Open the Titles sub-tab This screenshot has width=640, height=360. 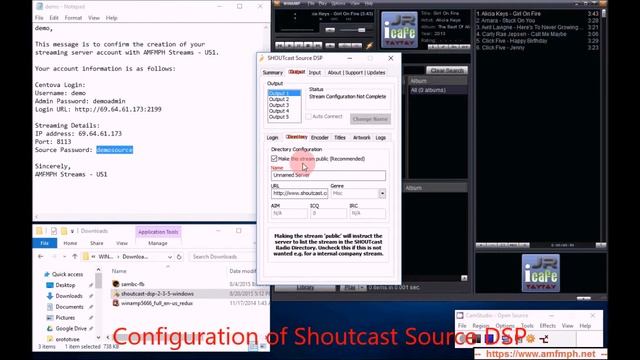340,138
